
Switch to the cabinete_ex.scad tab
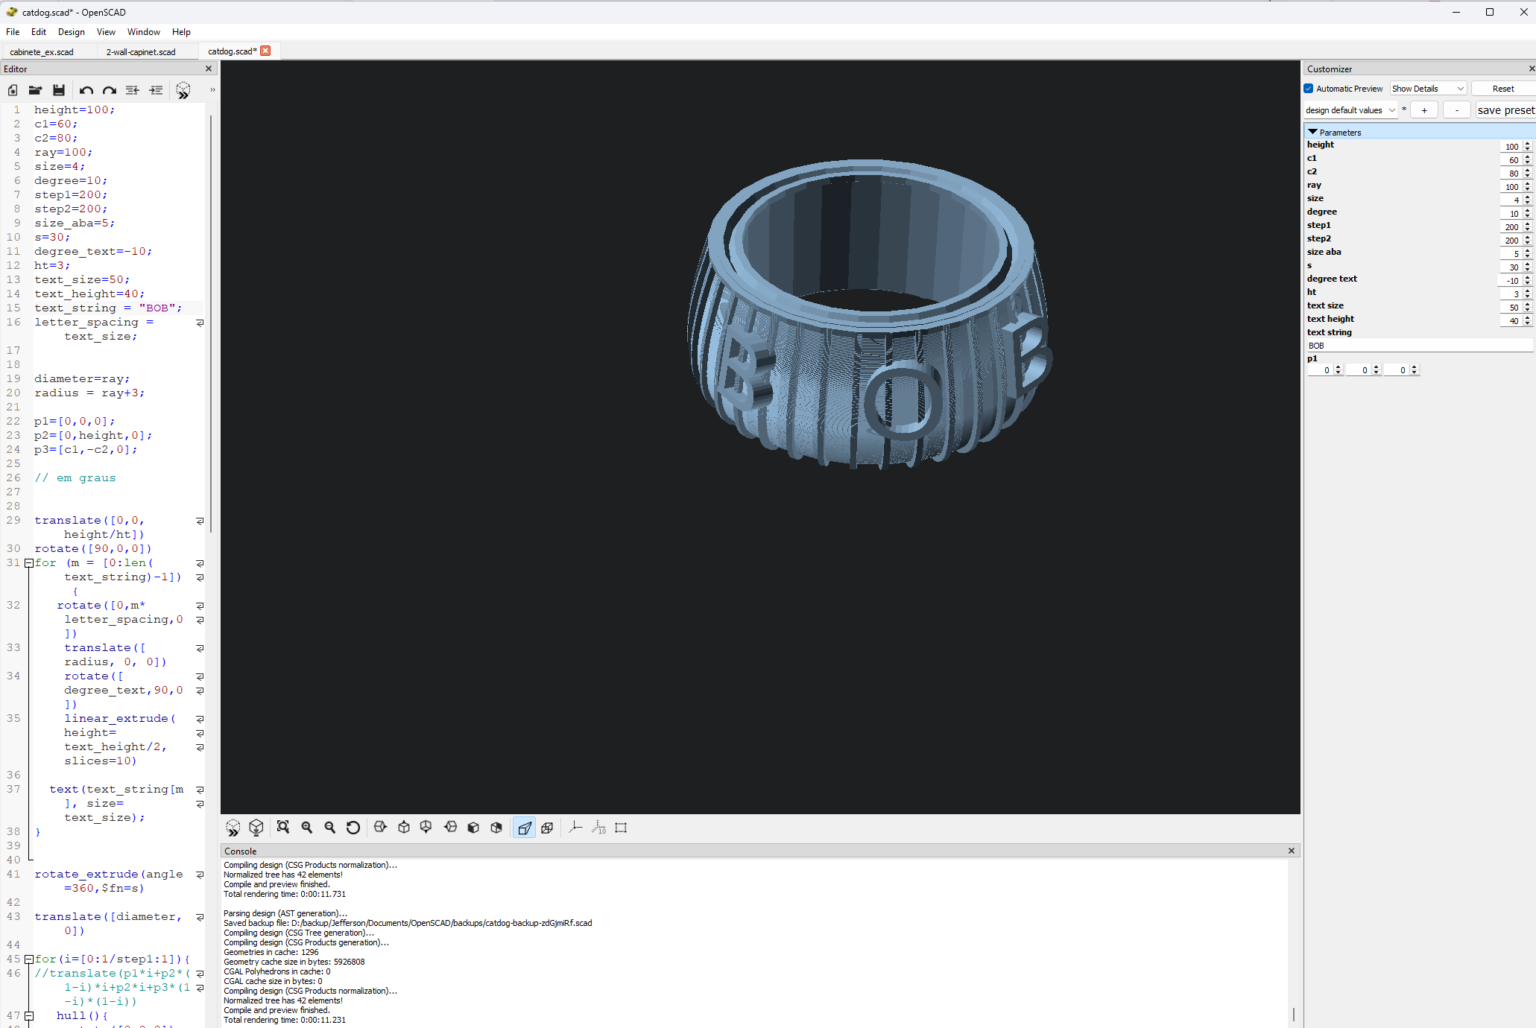[x=42, y=52]
